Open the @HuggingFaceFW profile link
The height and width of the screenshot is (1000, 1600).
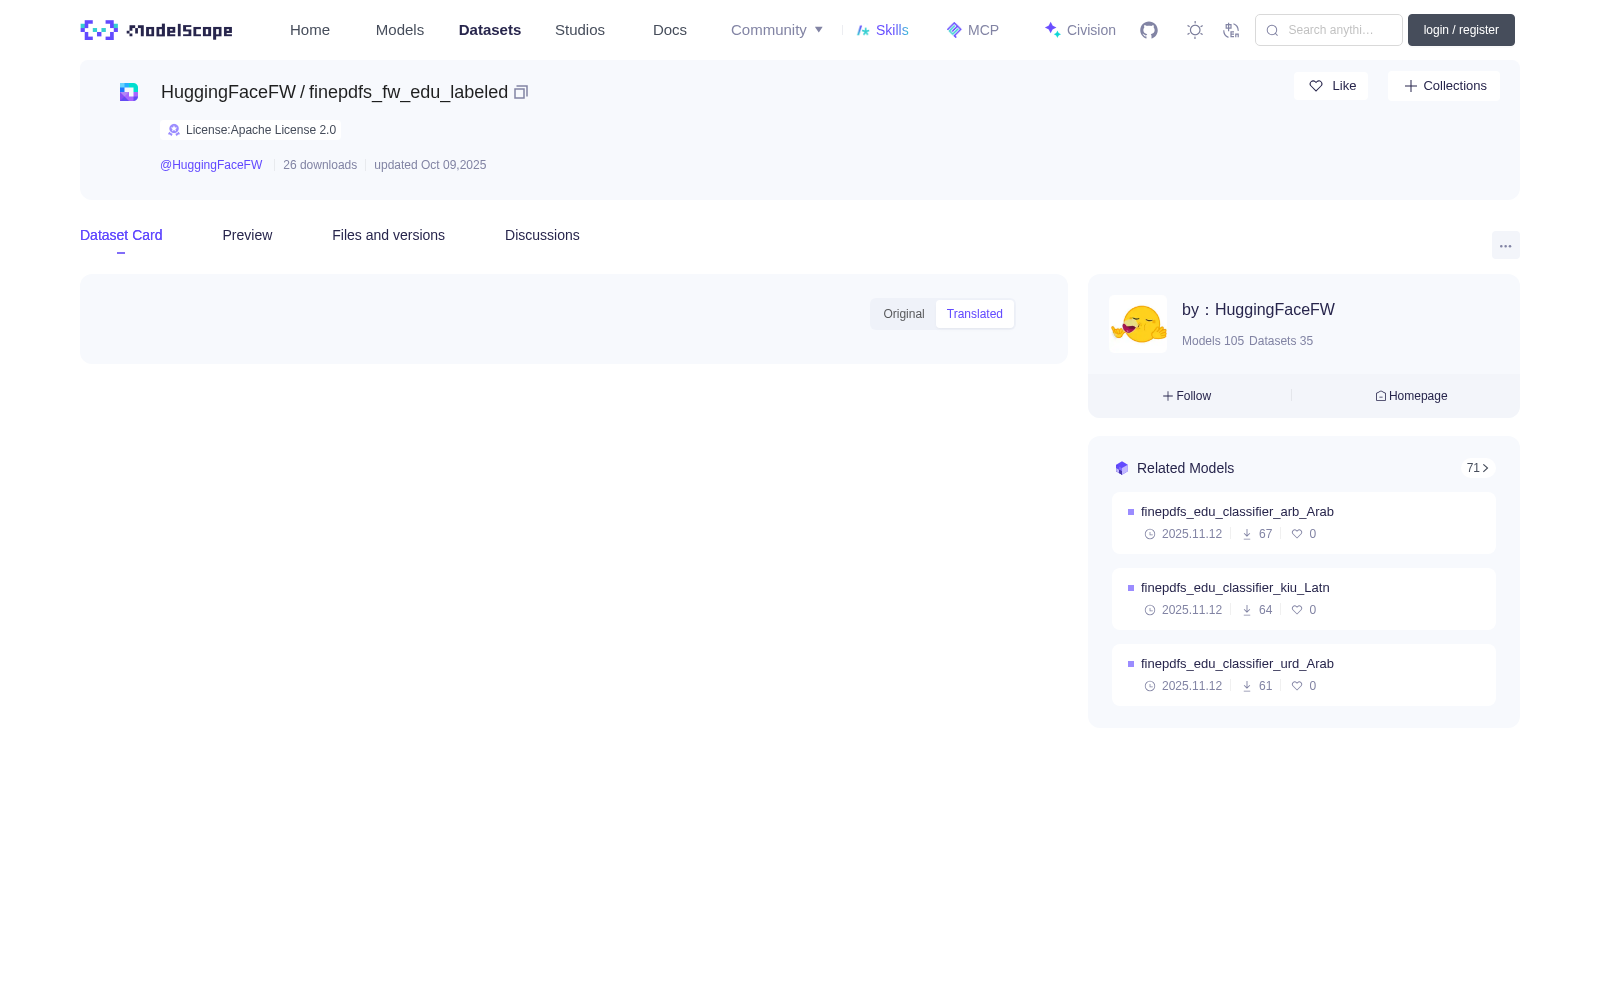(x=211, y=165)
